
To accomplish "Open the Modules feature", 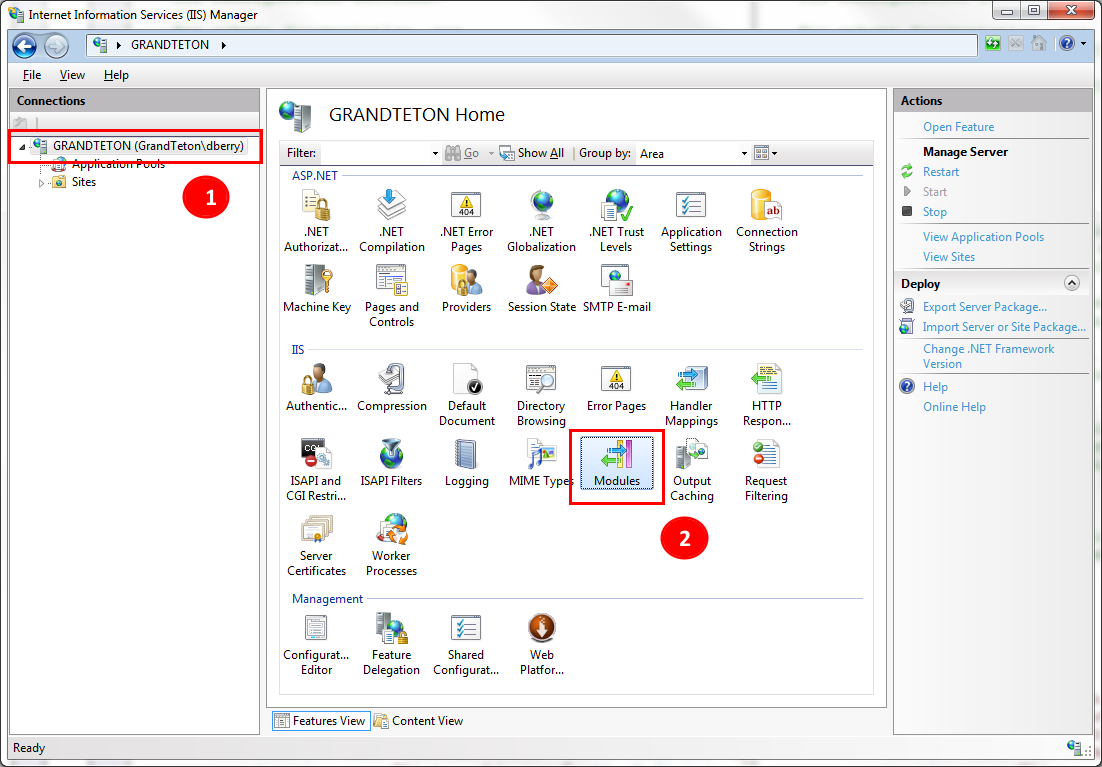I will [x=616, y=463].
